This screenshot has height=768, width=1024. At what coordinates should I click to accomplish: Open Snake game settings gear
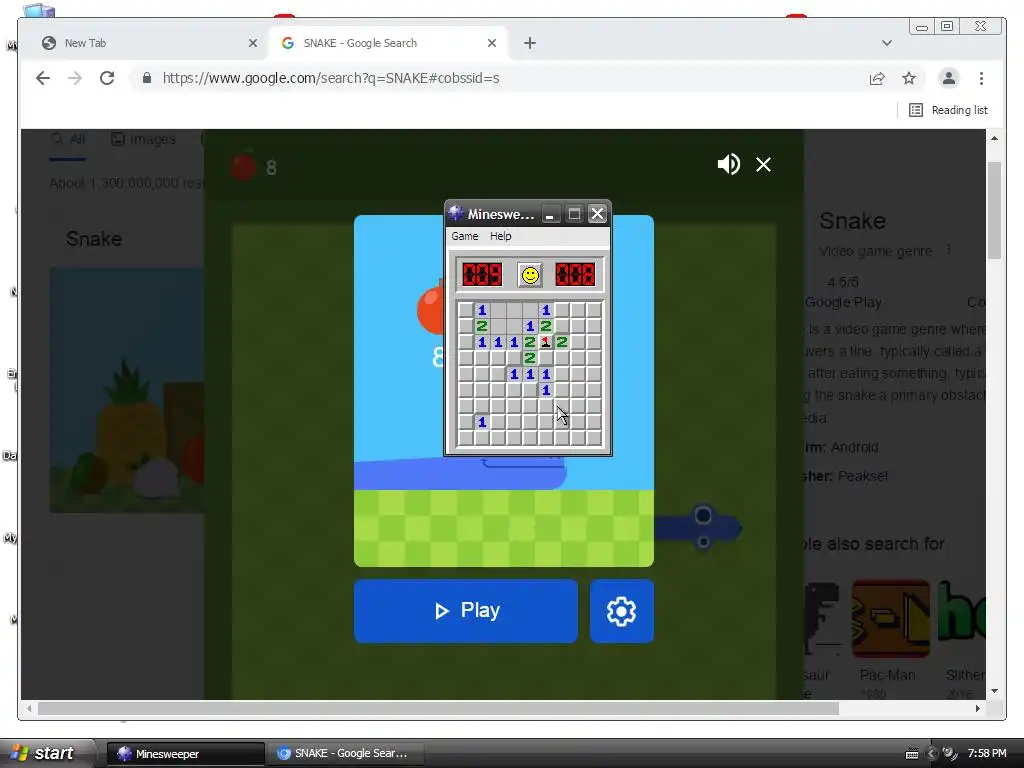pos(621,611)
